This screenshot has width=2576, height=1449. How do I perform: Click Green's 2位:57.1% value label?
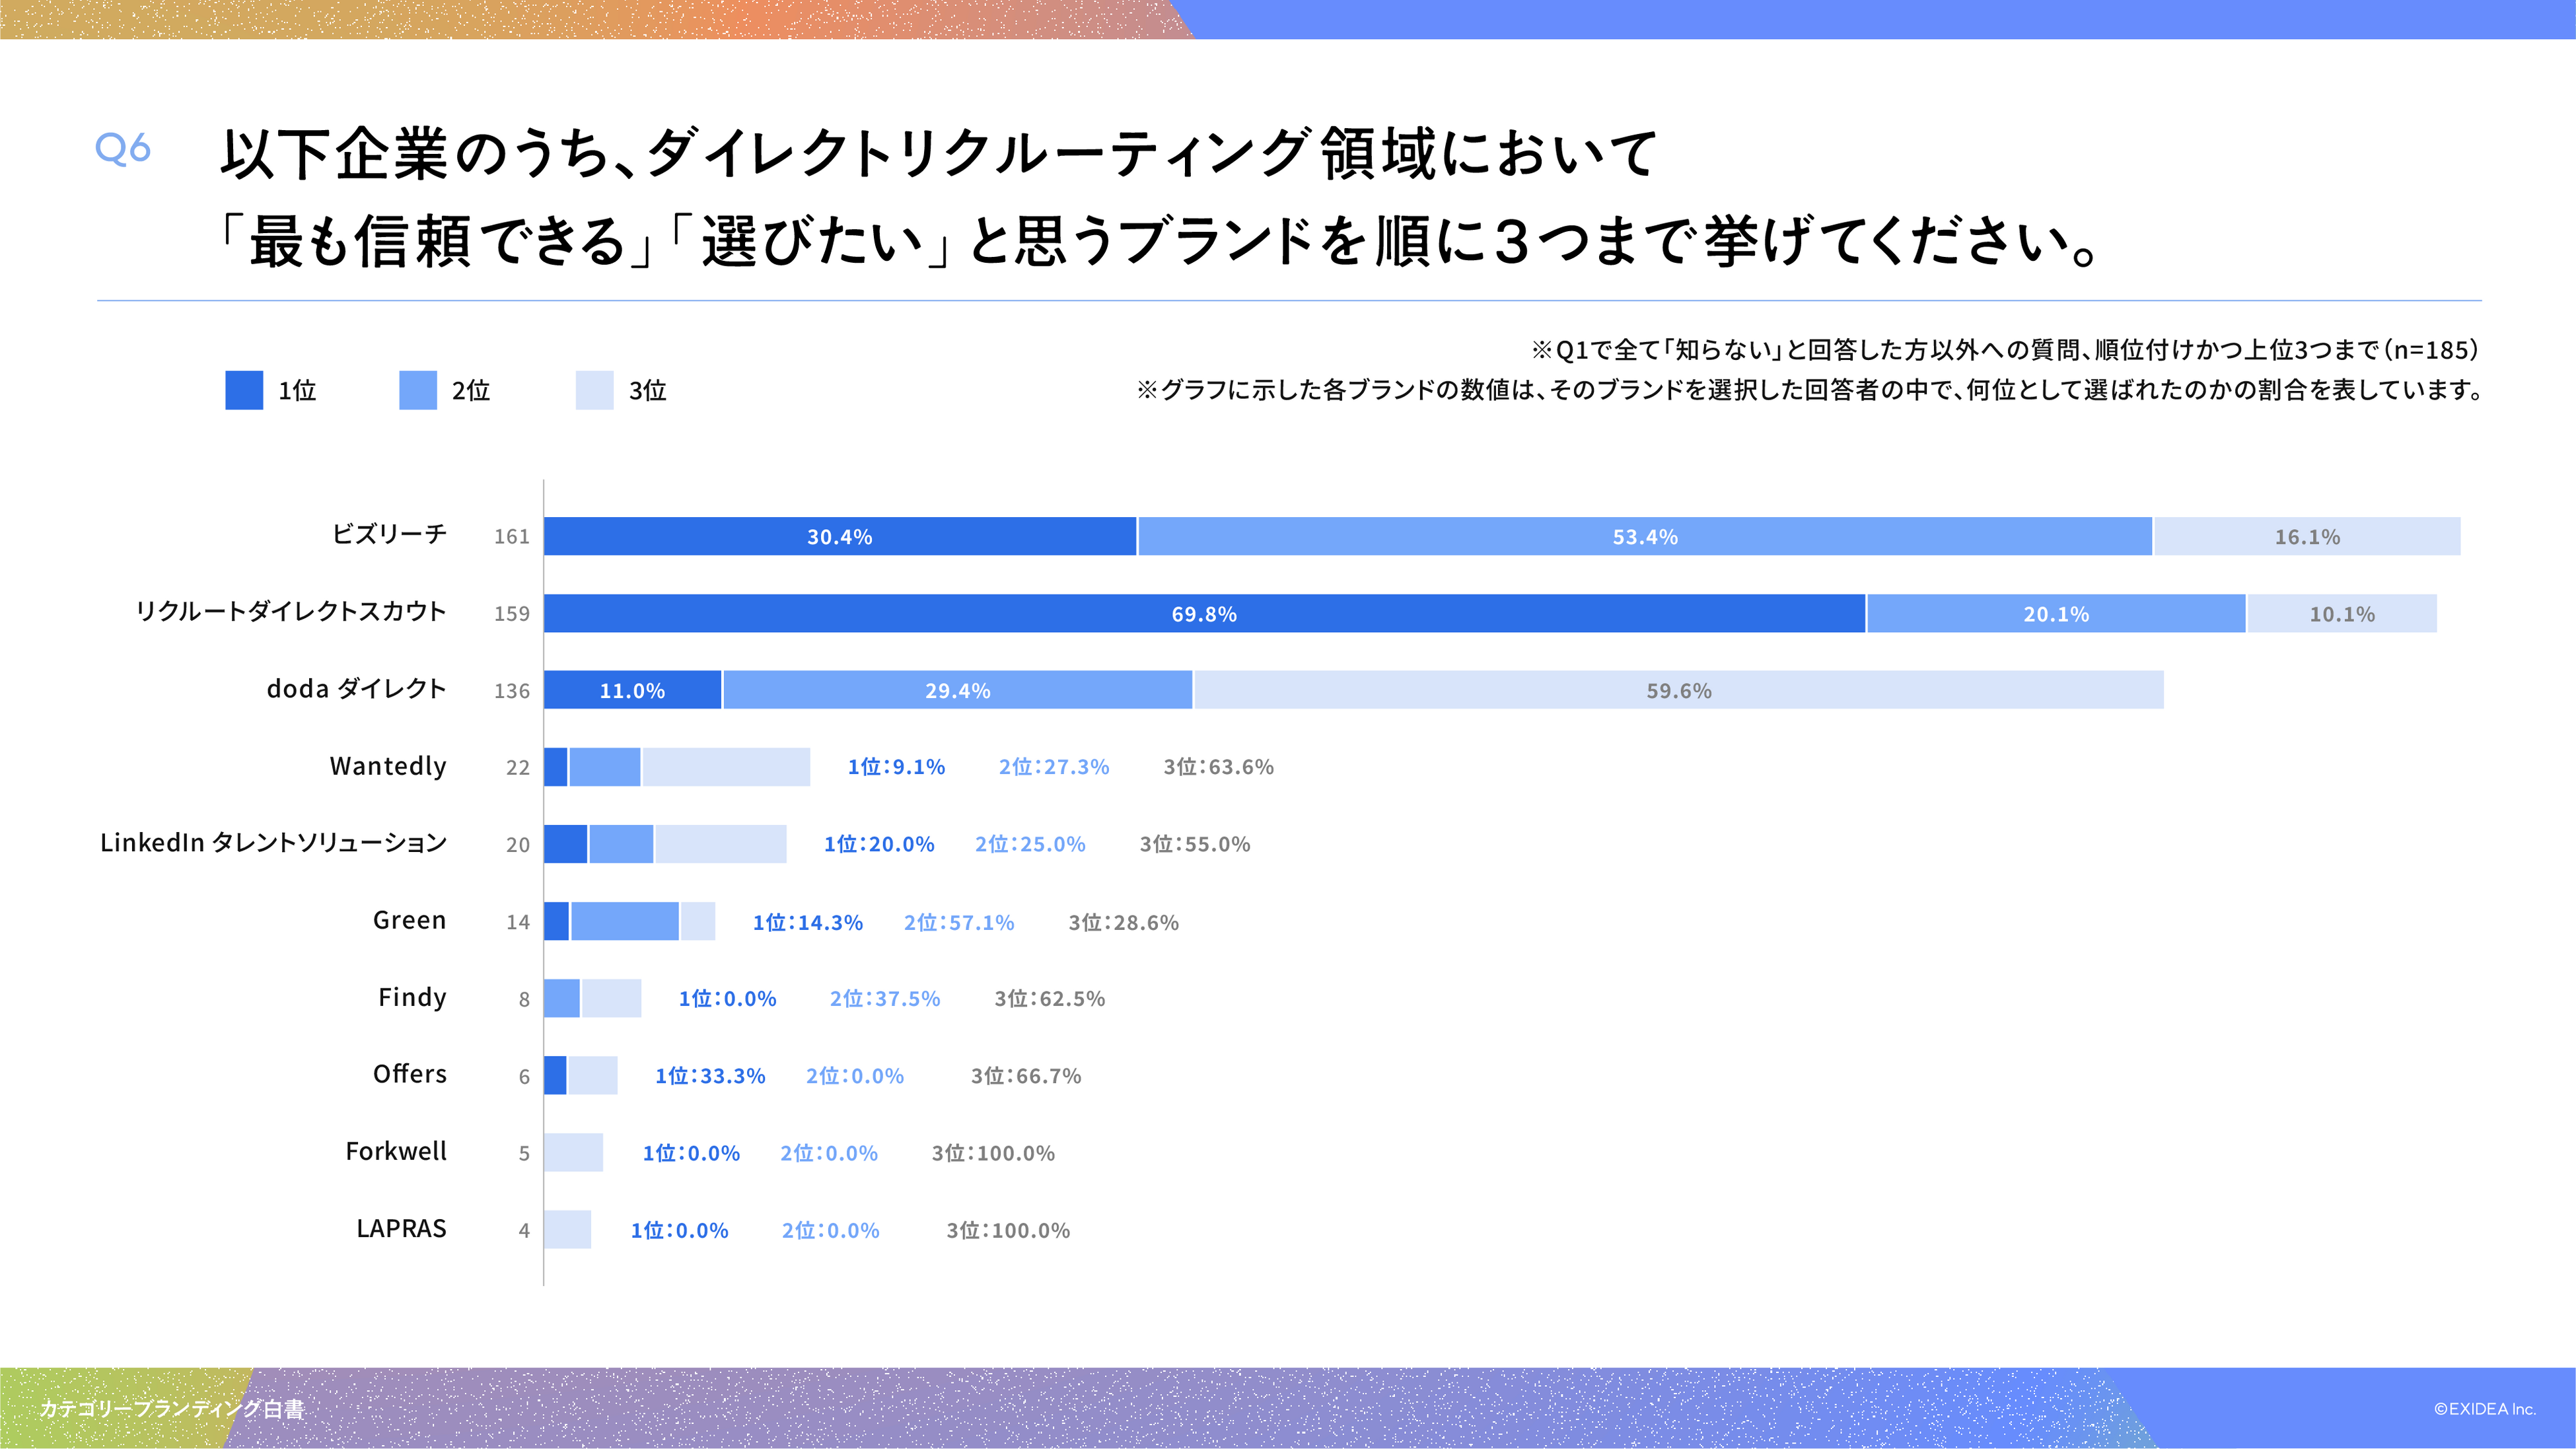(x=958, y=922)
